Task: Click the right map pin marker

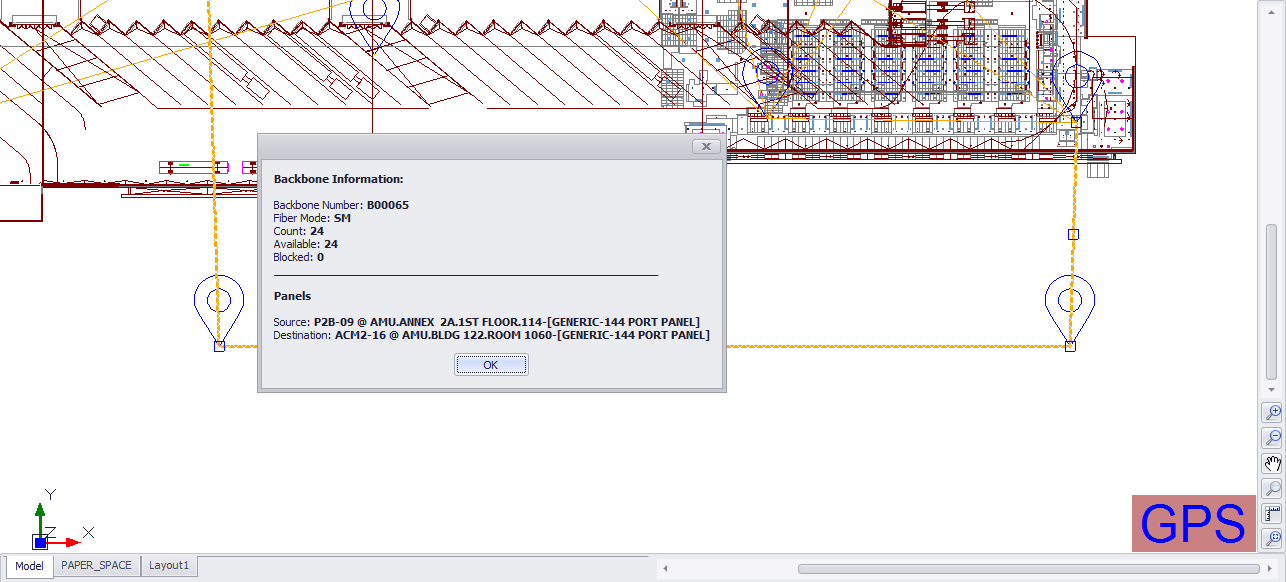Action: coord(1070,311)
